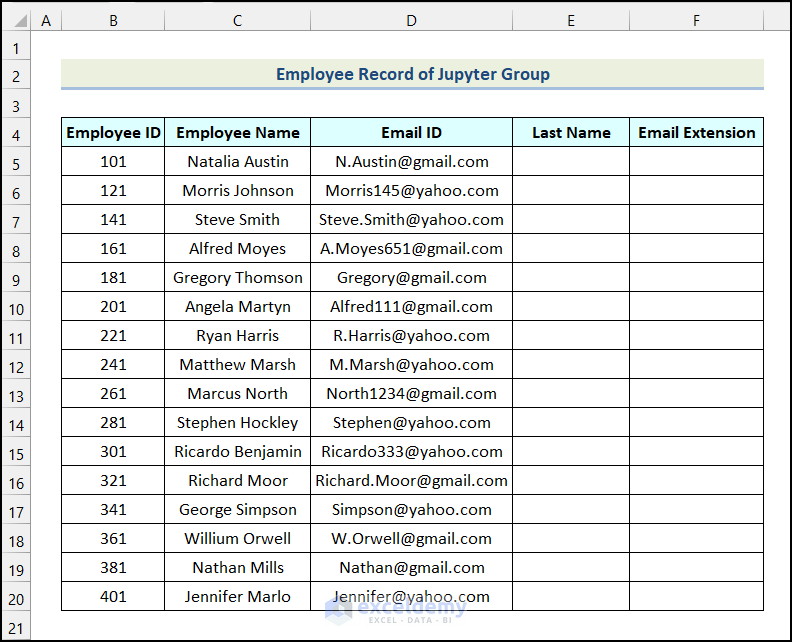Select the Nathan@gmail.com email cell

(x=412, y=567)
